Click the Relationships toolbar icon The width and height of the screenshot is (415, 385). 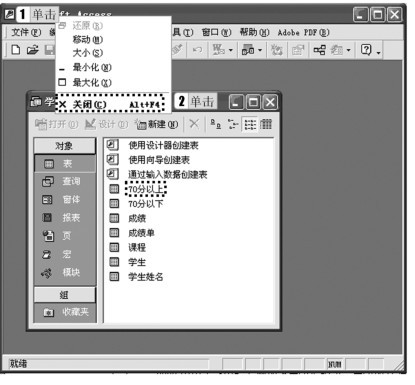click(x=319, y=50)
